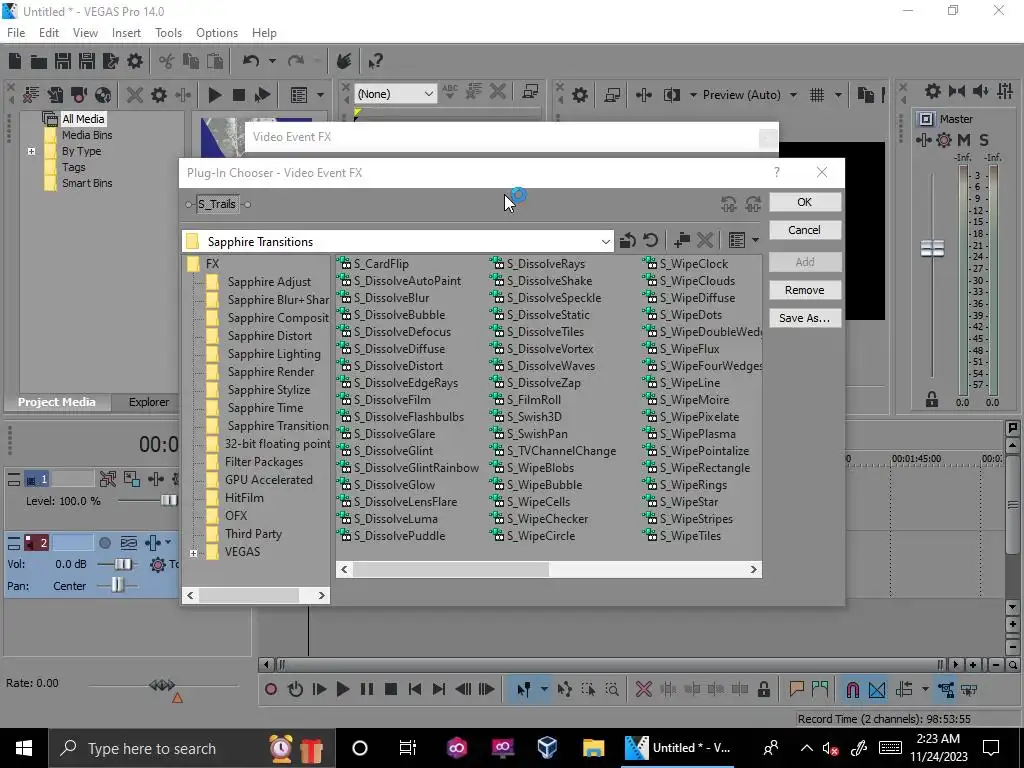Click Move plug-in up folder icon
The width and height of the screenshot is (1024, 768).
coord(627,240)
